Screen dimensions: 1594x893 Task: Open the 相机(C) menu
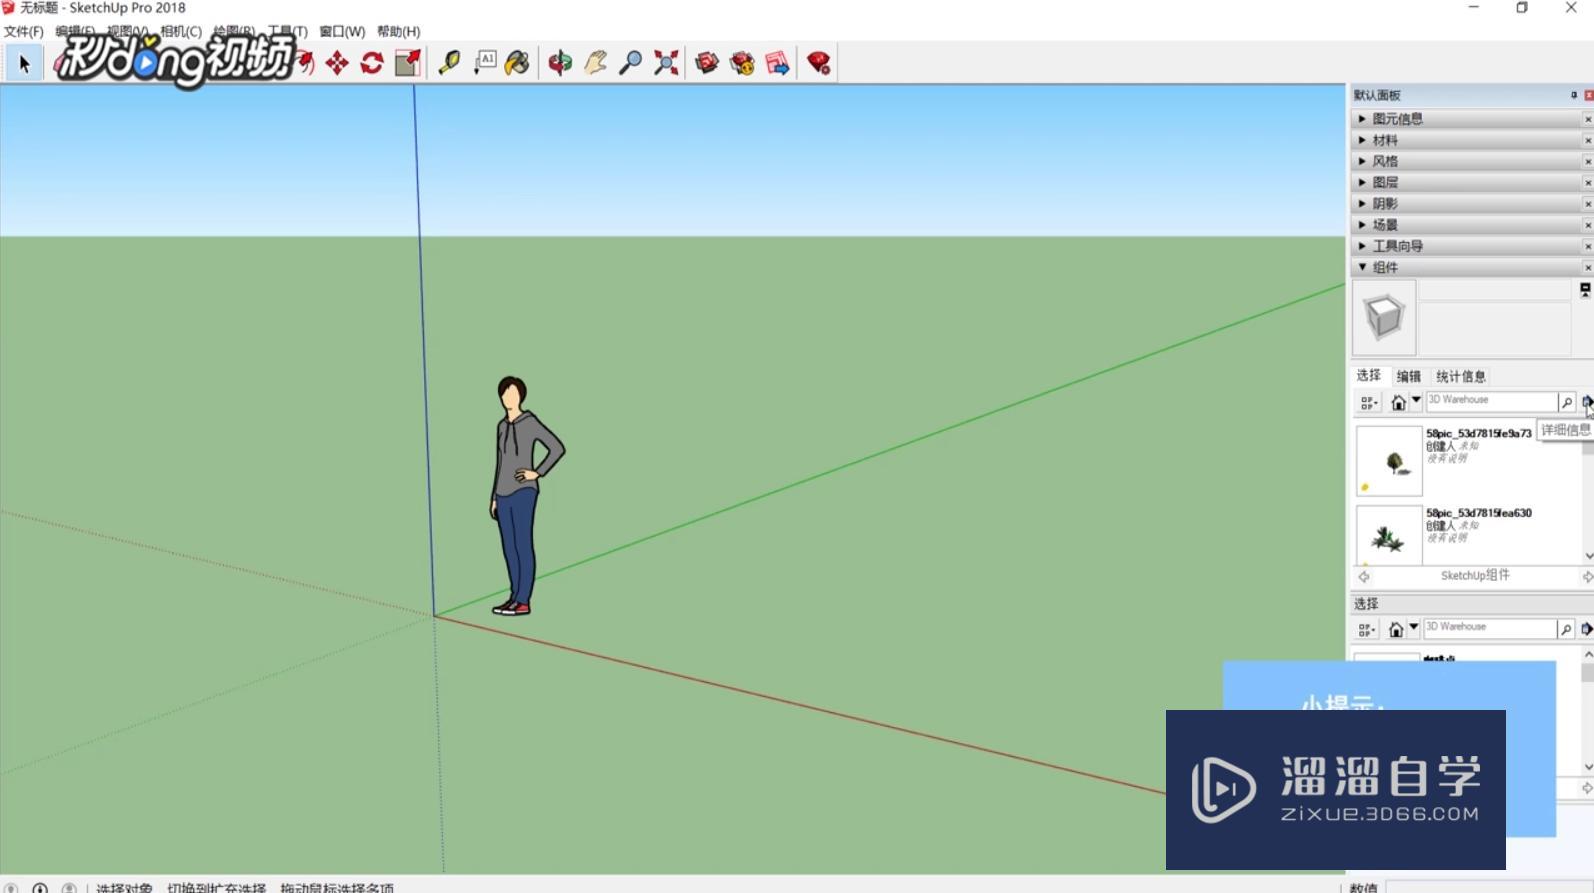[x=181, y=32]
